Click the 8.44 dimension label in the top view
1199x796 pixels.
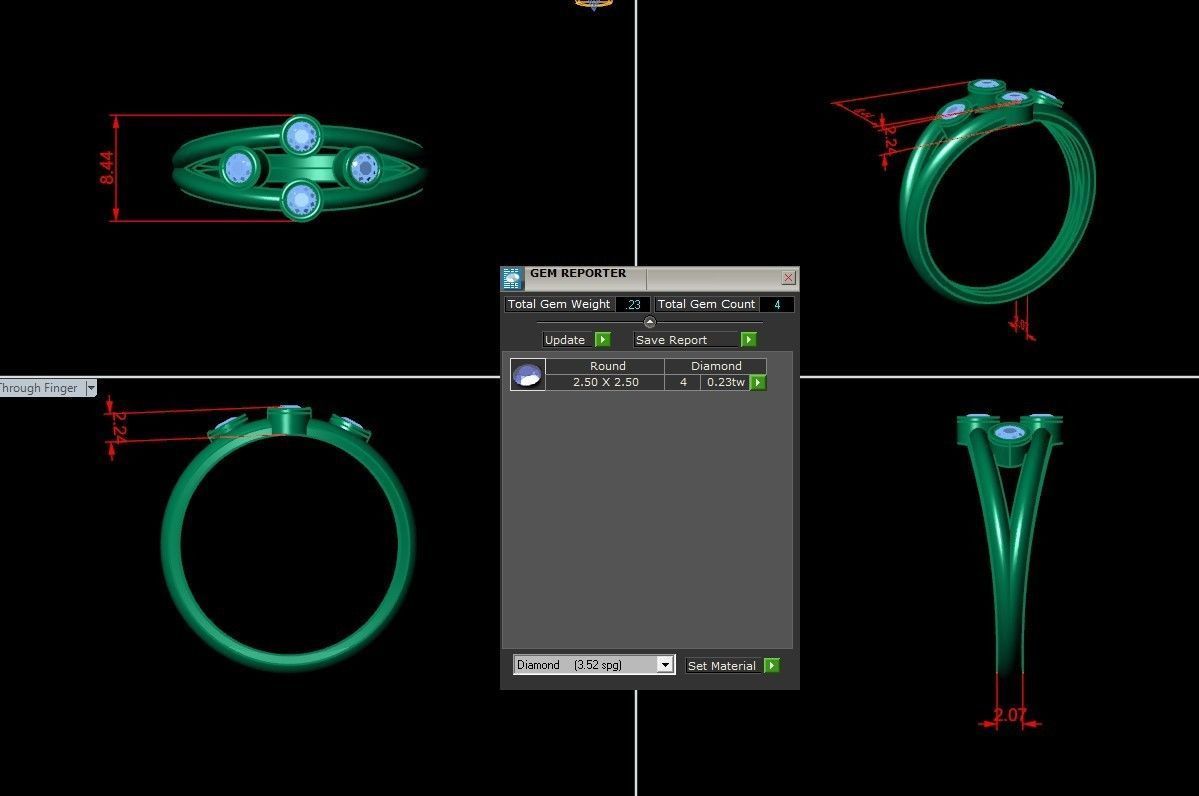coord(106,167)
